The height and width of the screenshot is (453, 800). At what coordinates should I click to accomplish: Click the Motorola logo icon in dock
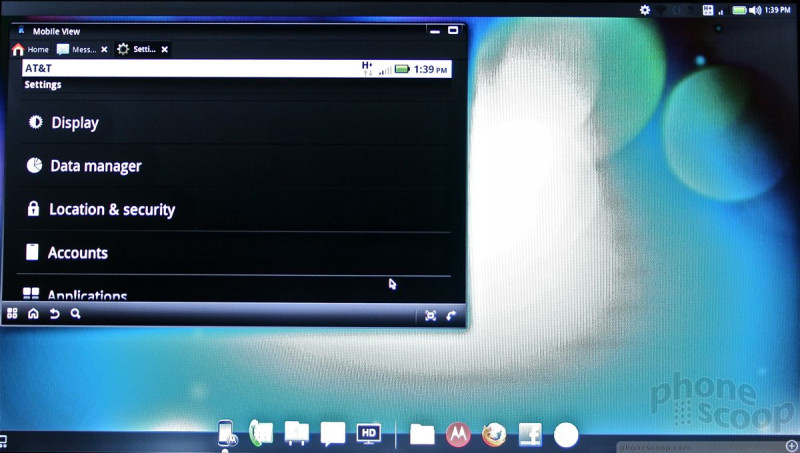458,435
